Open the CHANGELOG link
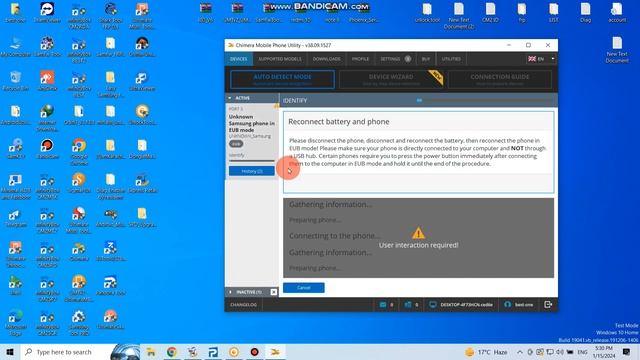The image size is (640, 360). click(243, 304)
